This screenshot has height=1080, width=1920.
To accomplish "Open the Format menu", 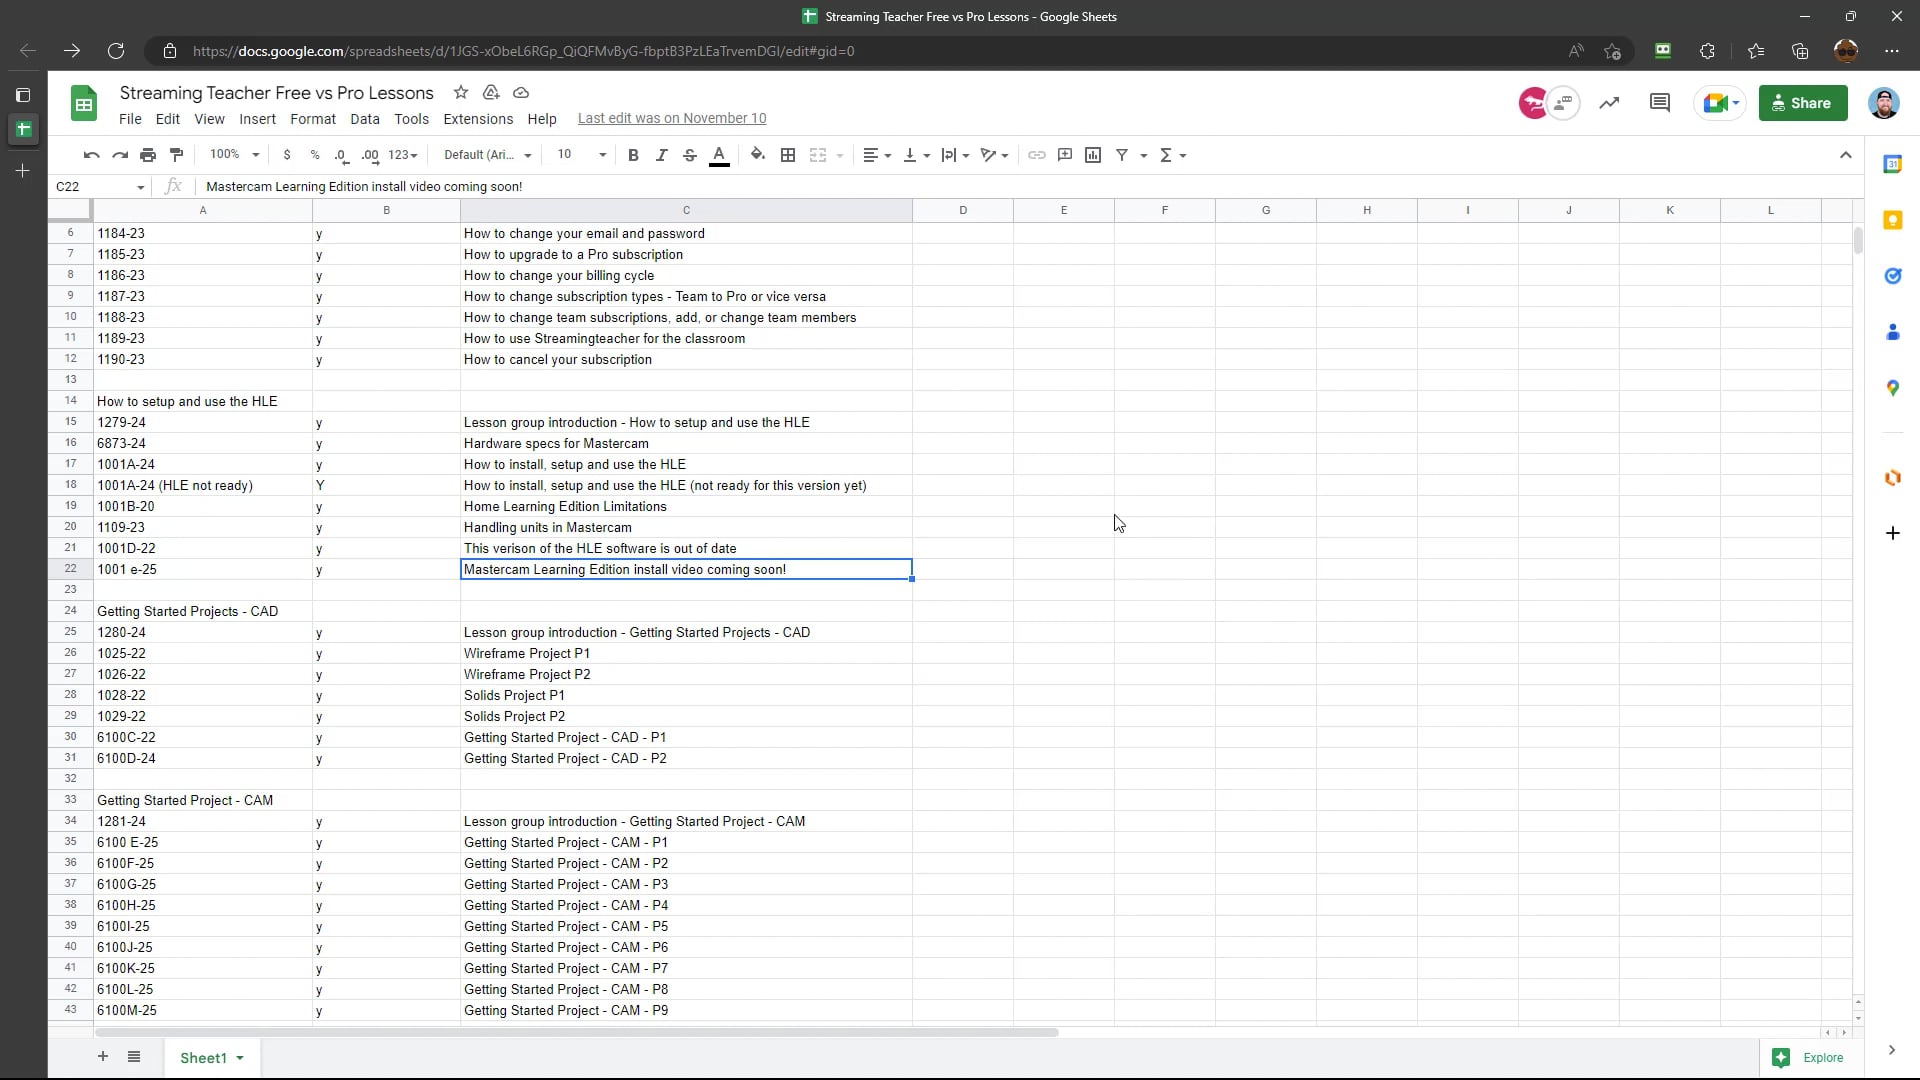I will (313, 119).
